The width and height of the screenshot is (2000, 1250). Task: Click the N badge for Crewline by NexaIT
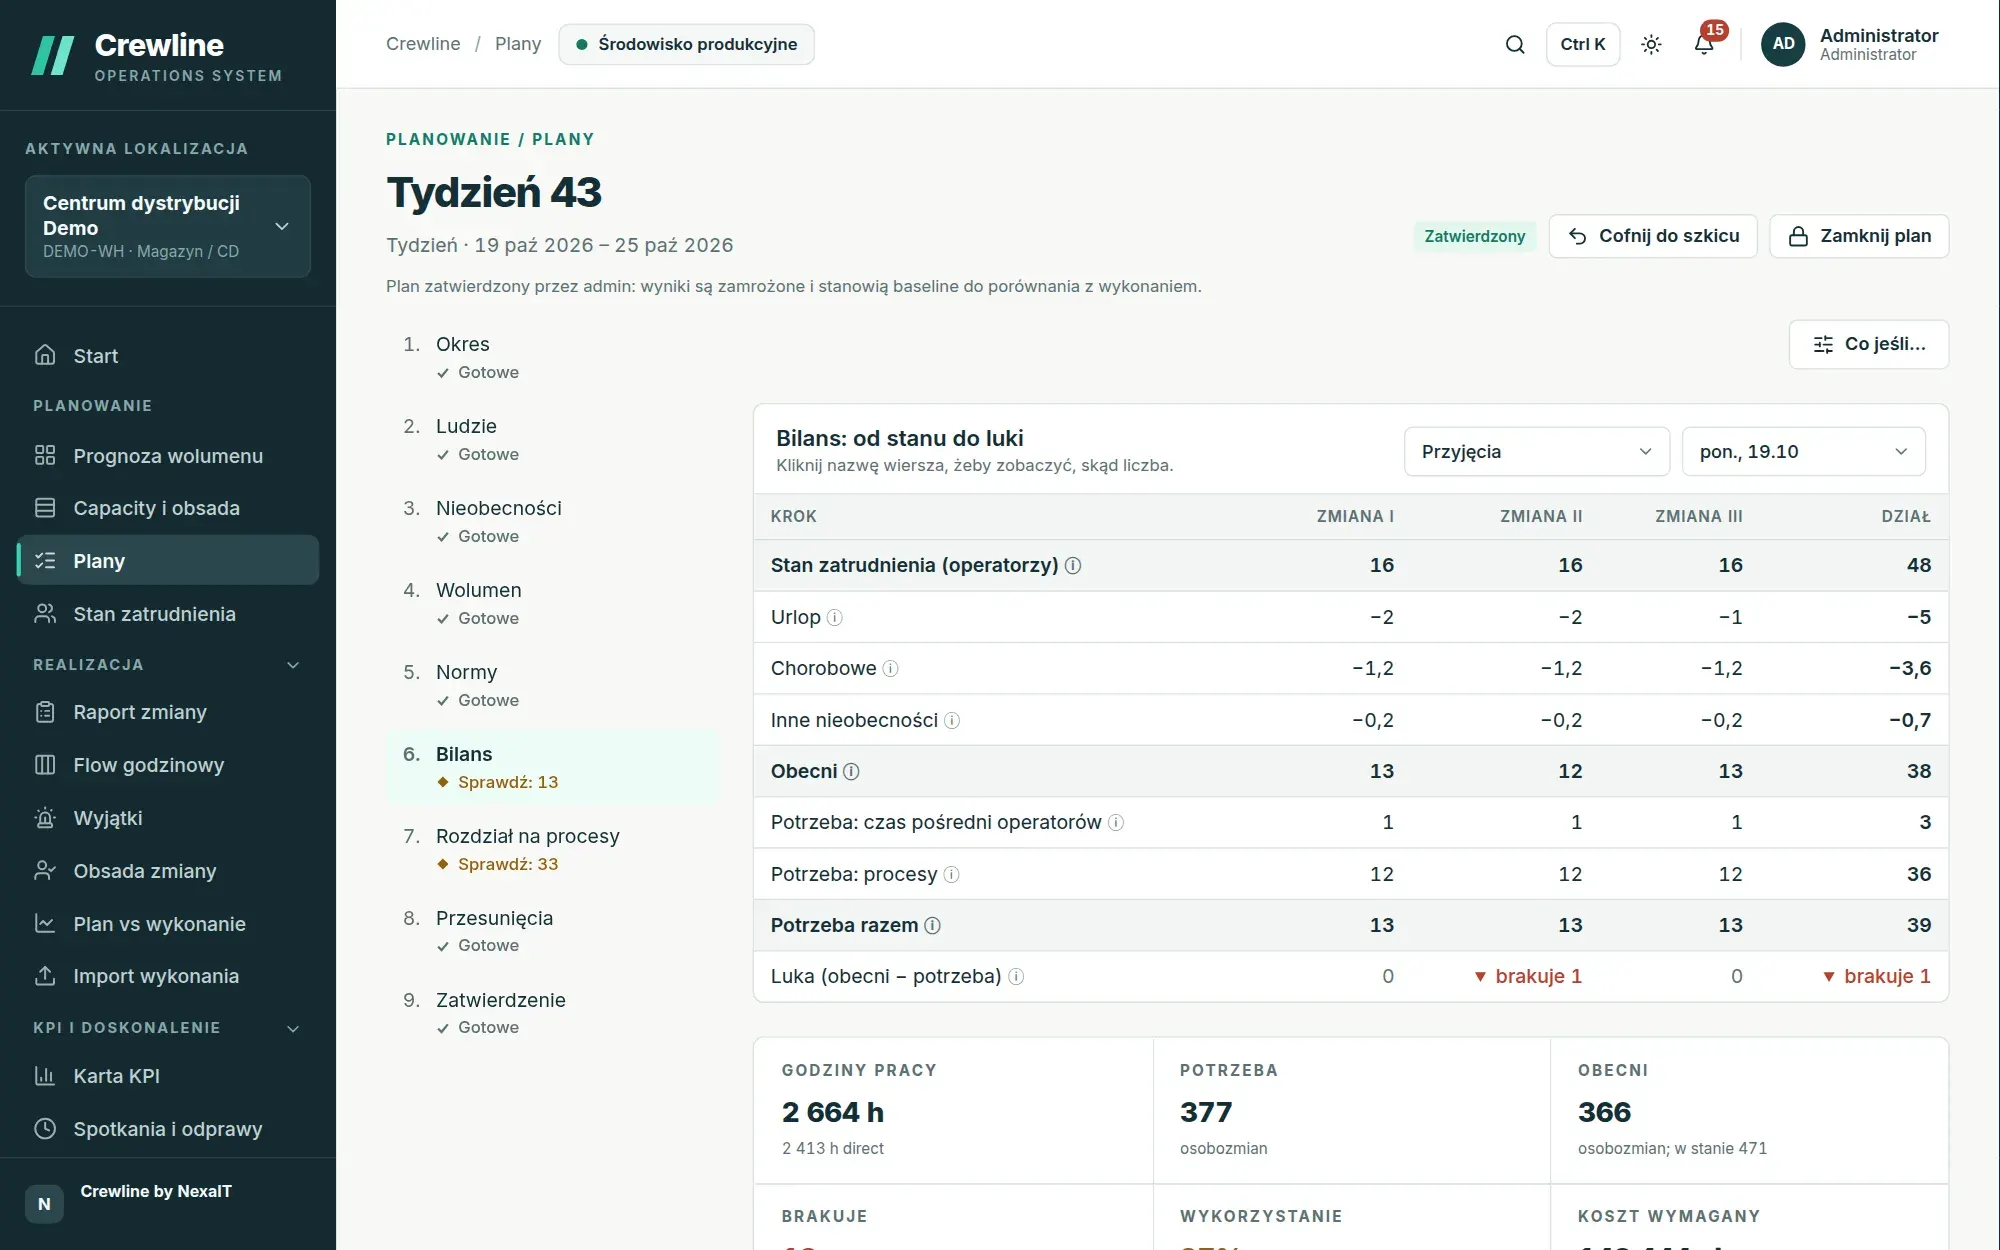click(x=44, y=1204)
